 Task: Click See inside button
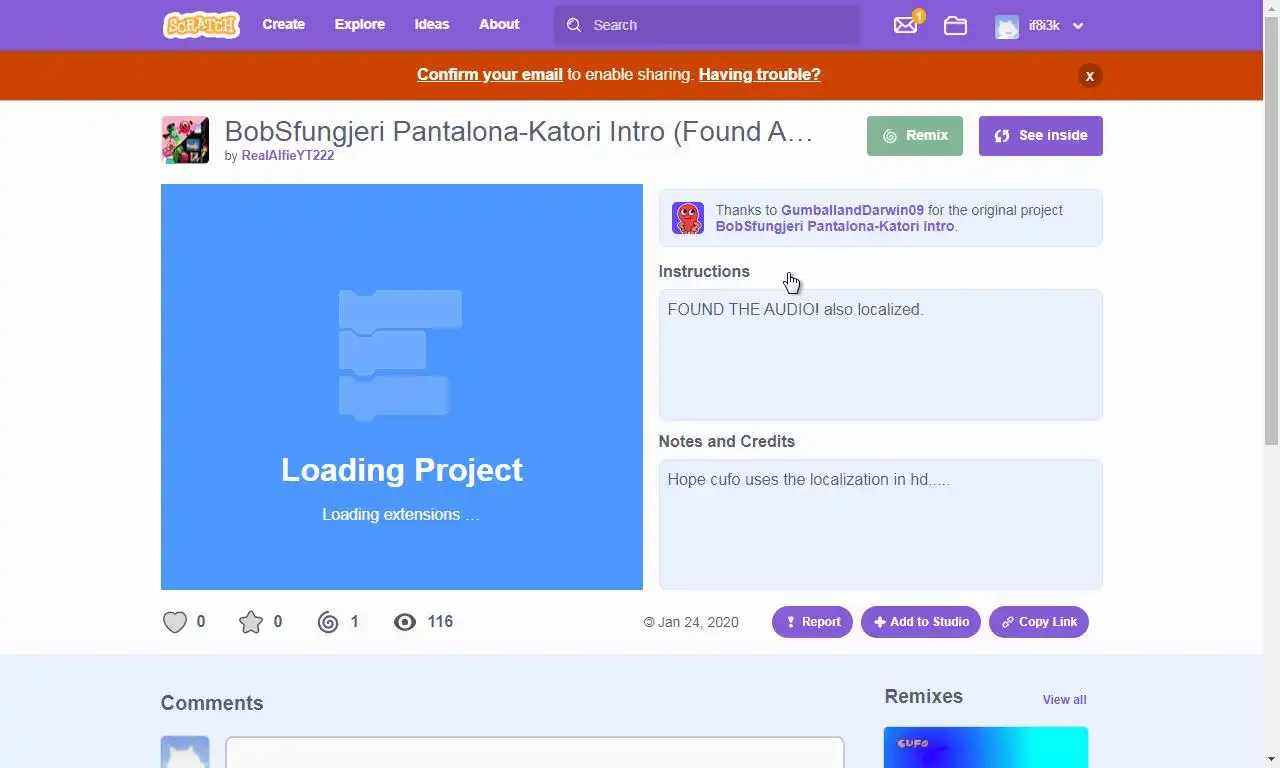coord(1041,136)
